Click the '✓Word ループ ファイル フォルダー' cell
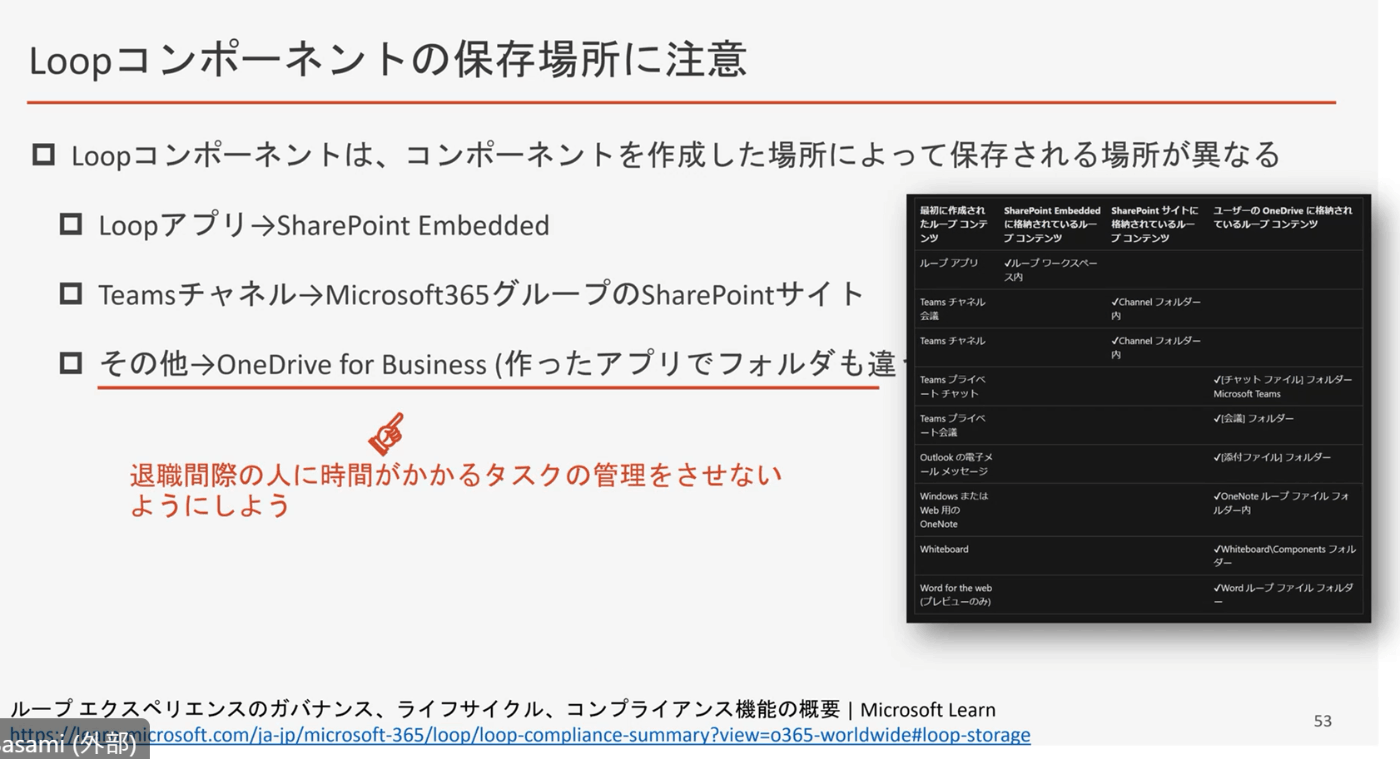Image resolution: width=1400 pixels, height=759 pixels. coord(1283,595)
